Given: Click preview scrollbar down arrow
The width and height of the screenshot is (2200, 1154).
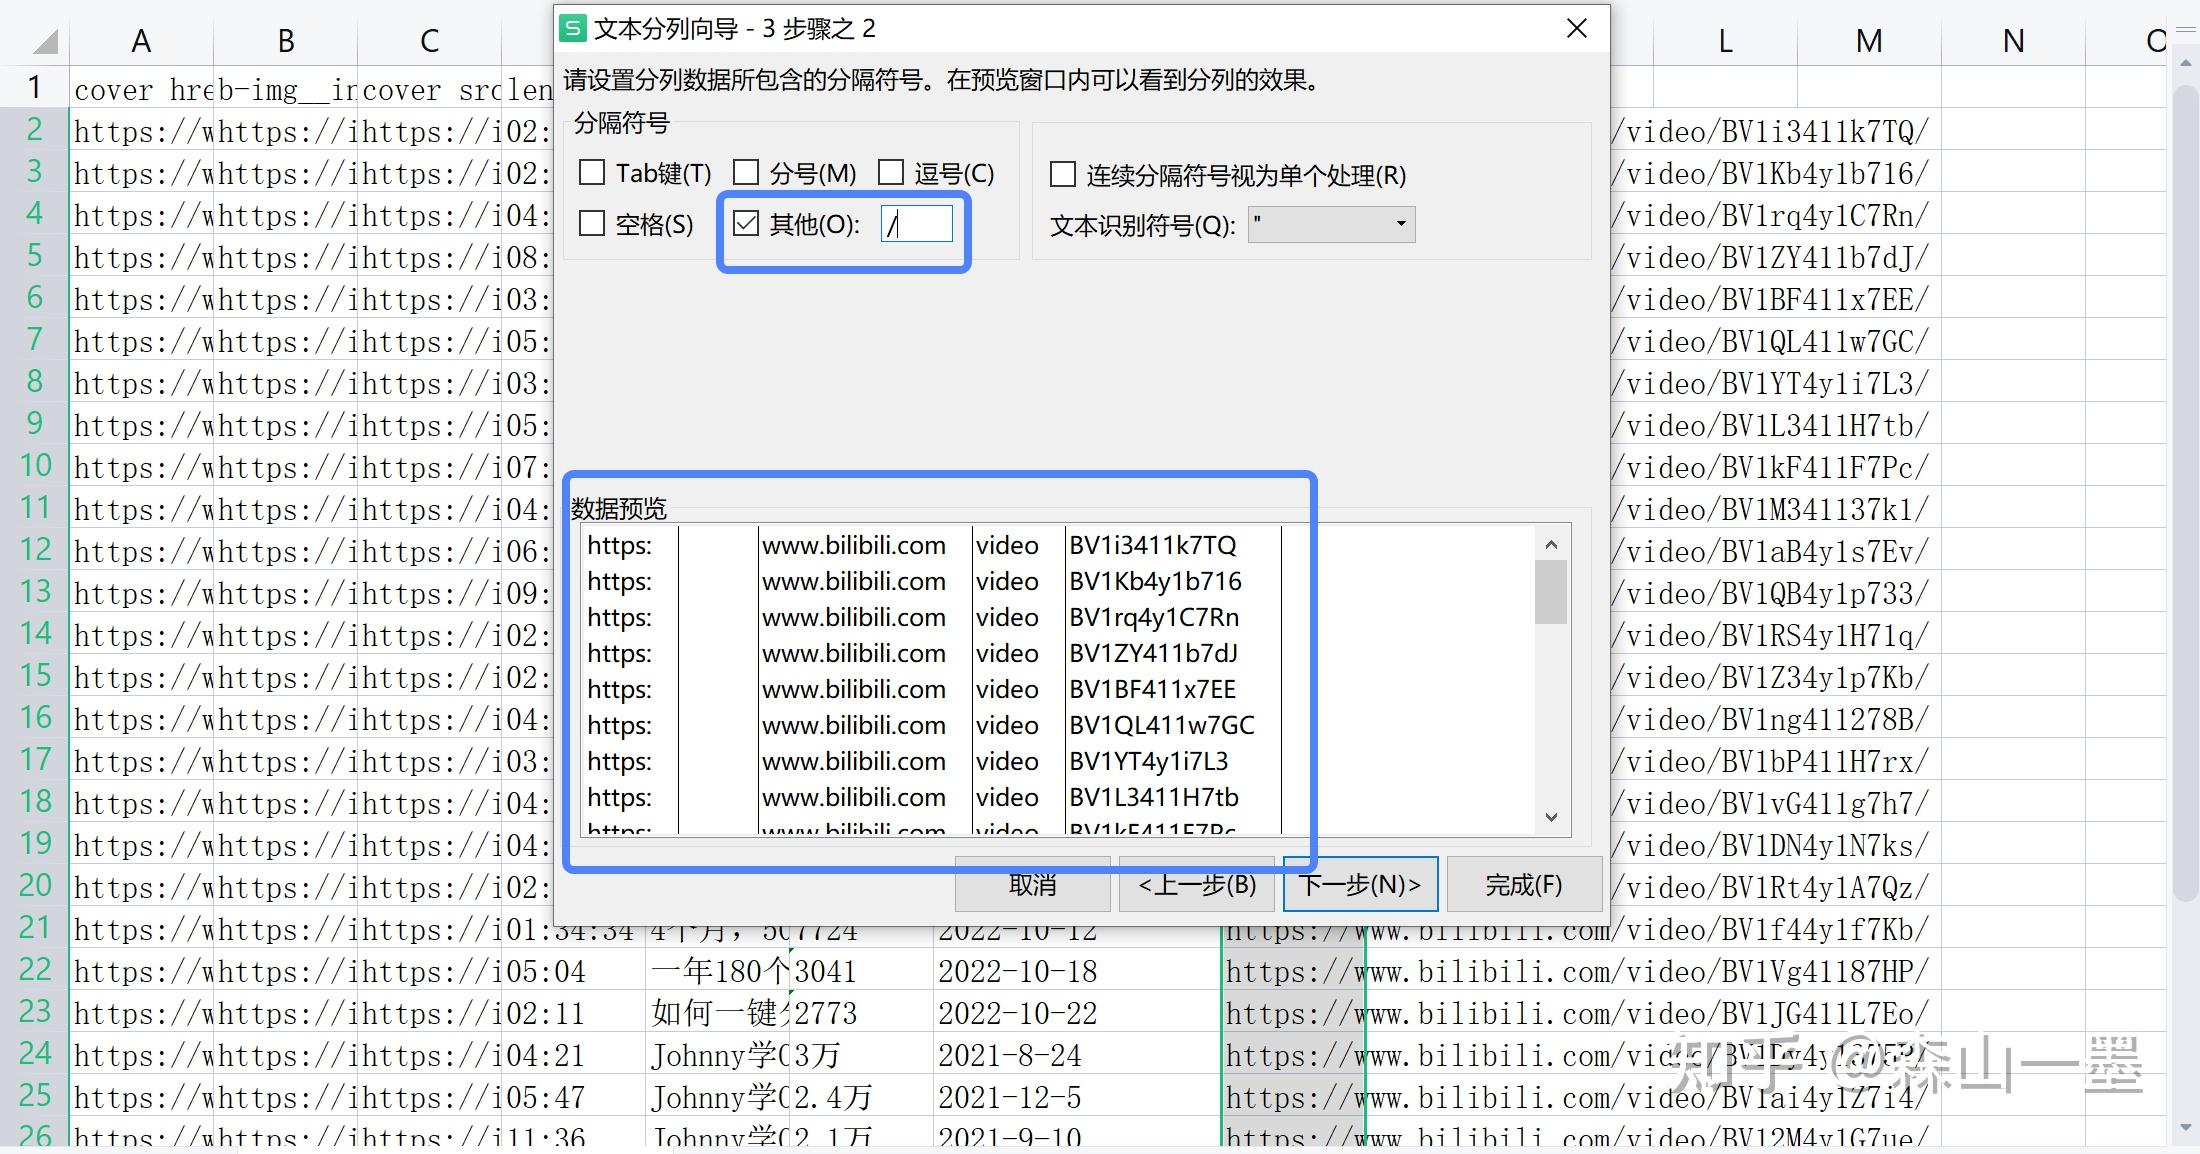Looking at the screenshot, I should [x=1551, y=817].
